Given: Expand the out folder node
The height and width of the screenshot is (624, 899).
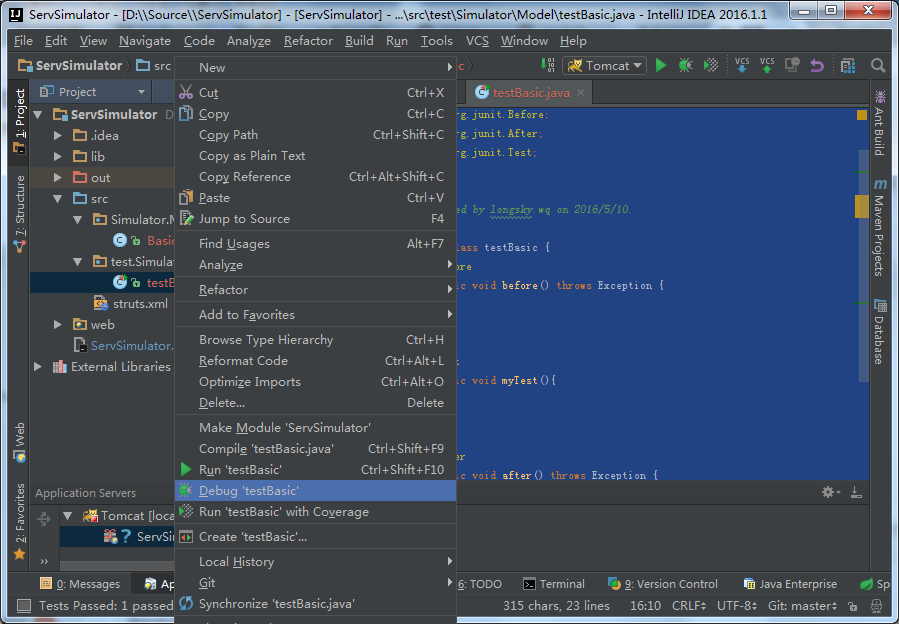Looking at the screenshot, I should [57, 177].
